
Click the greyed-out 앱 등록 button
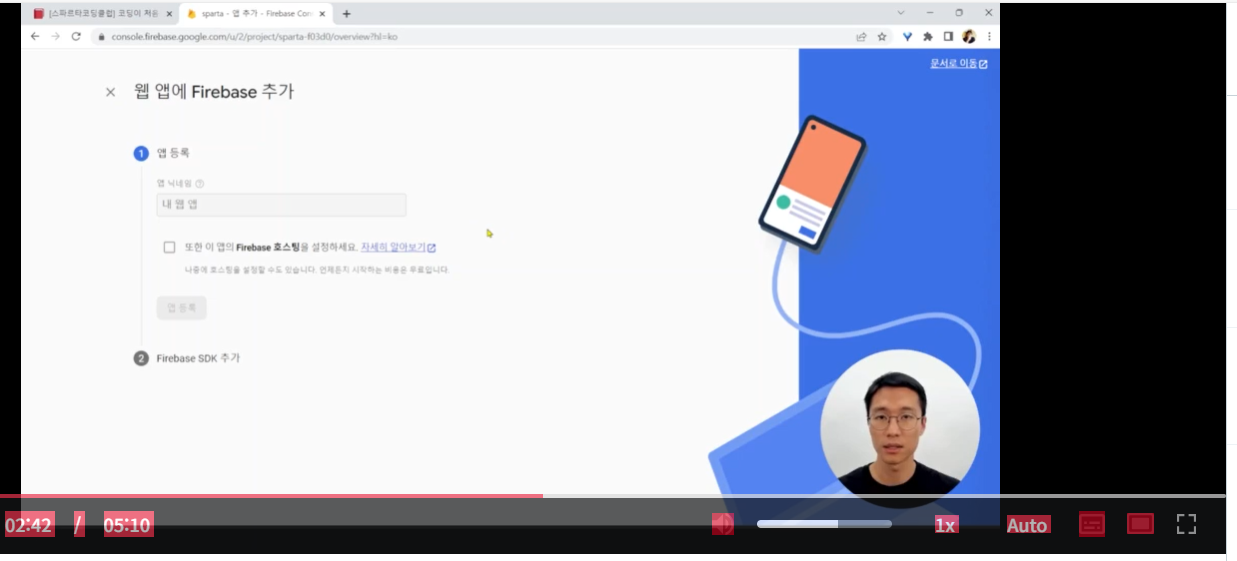tap(181, 308)
